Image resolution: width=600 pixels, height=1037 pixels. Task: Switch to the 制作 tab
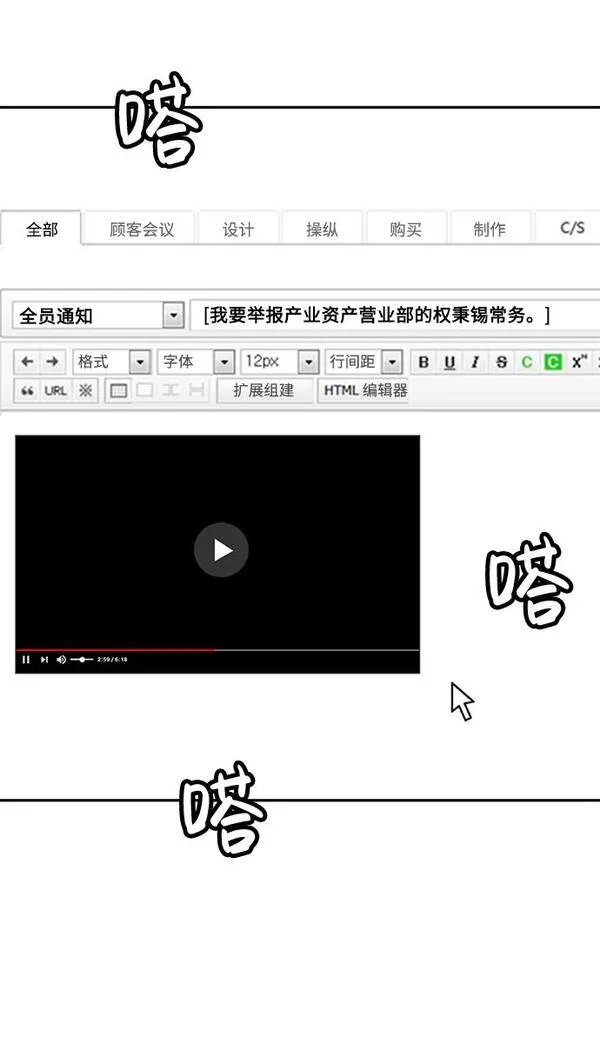point(489,229)
